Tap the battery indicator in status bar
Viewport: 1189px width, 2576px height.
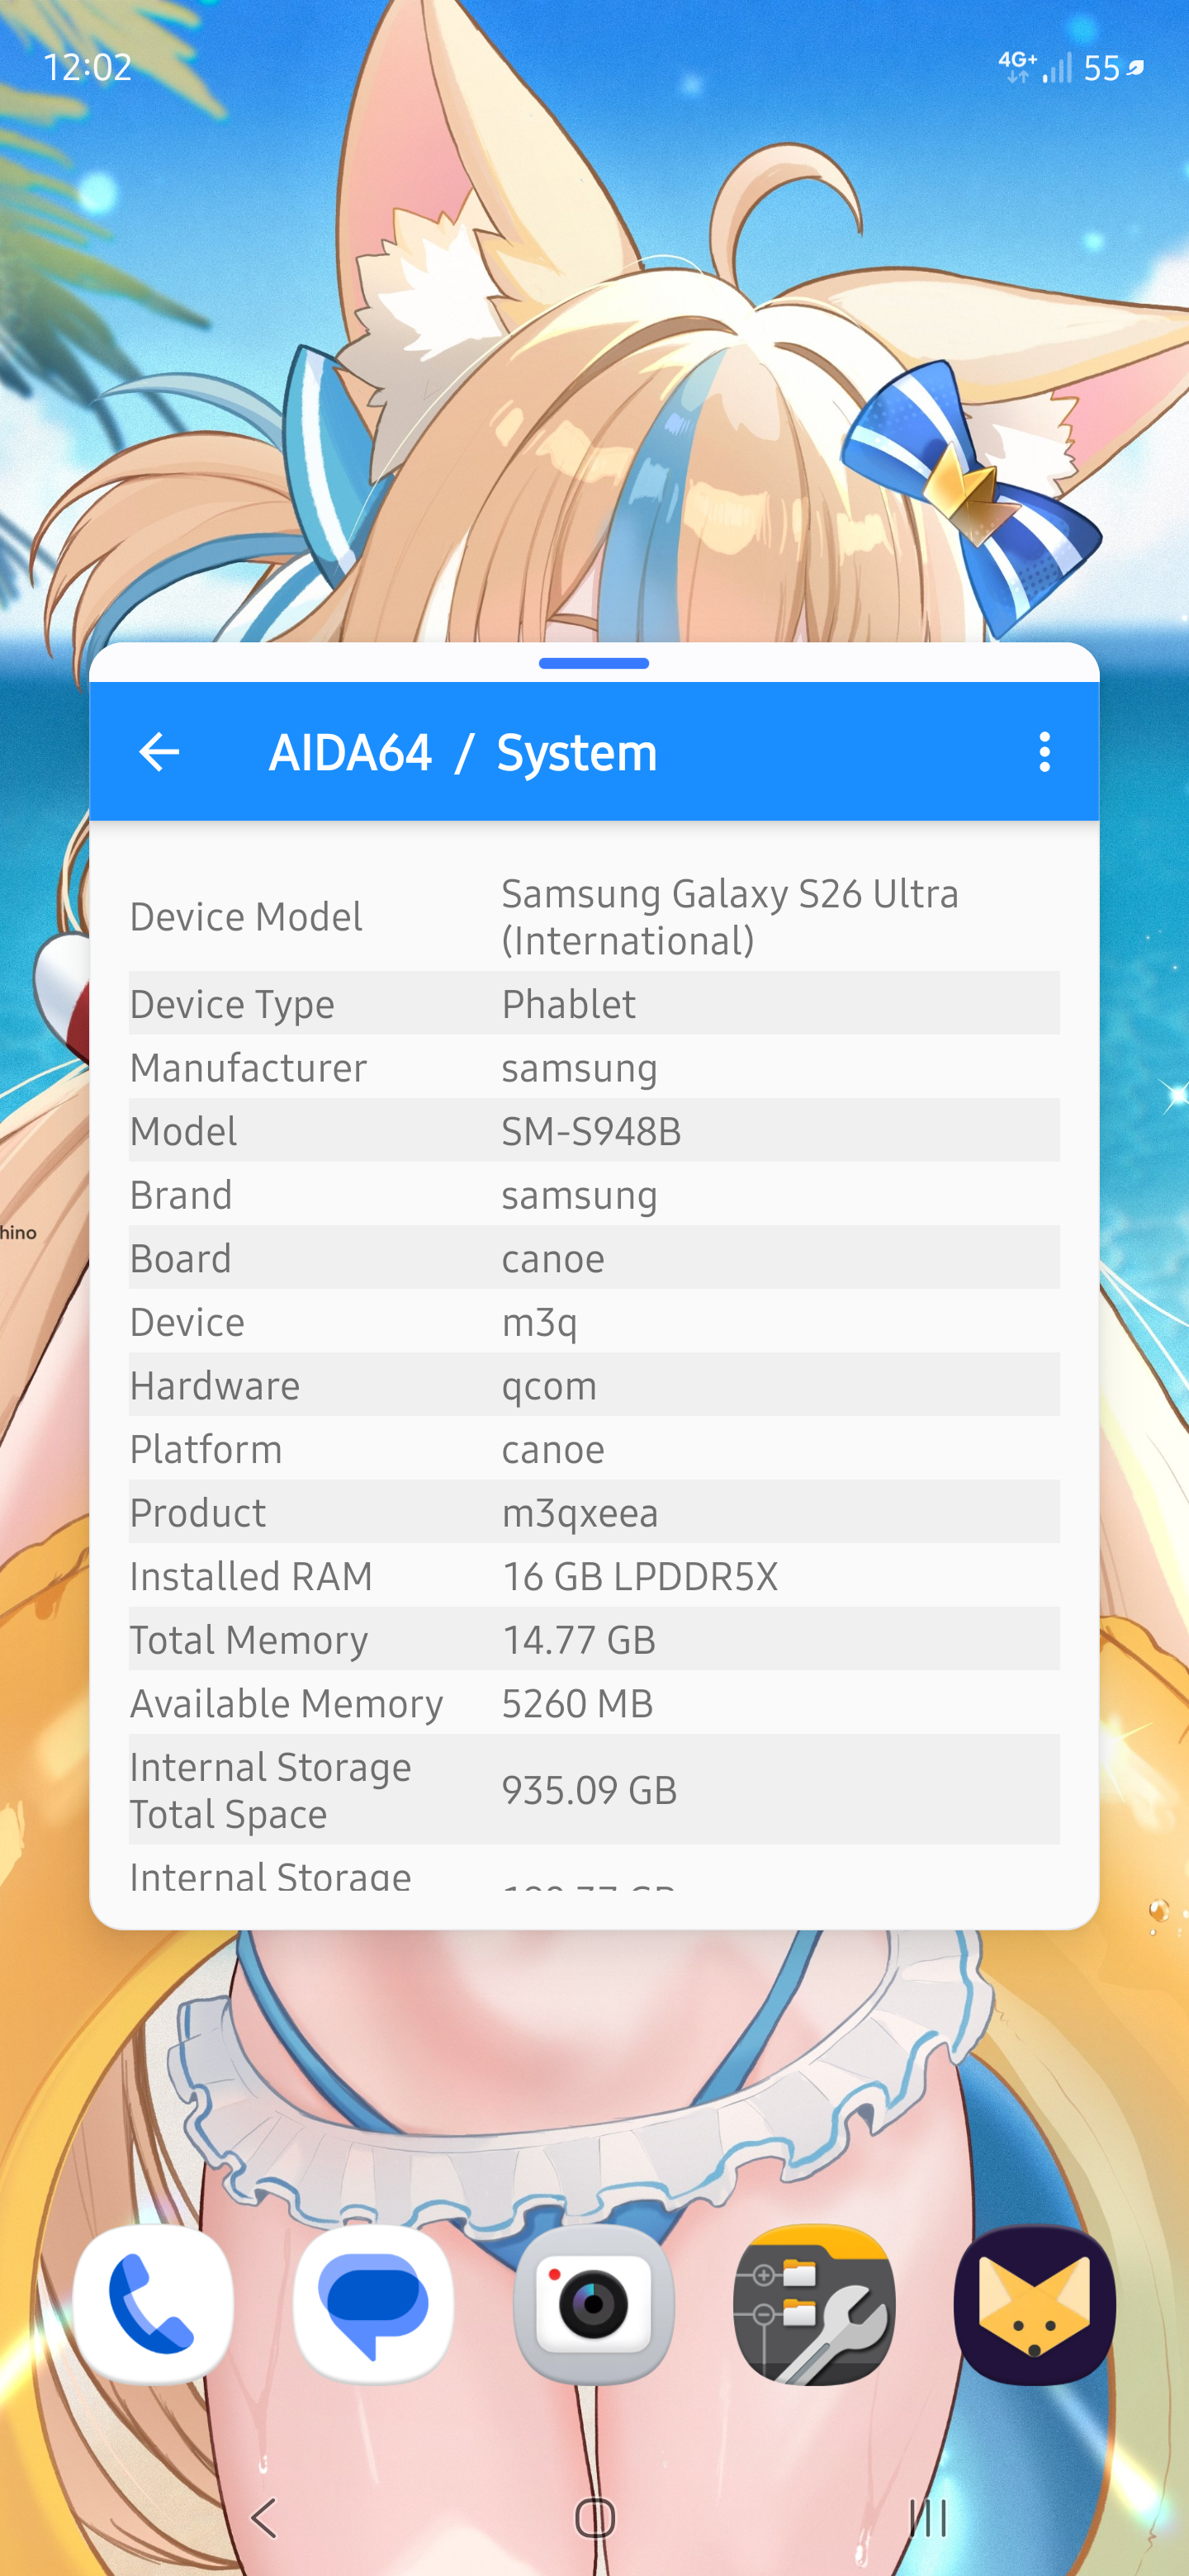pos(1113,68)
